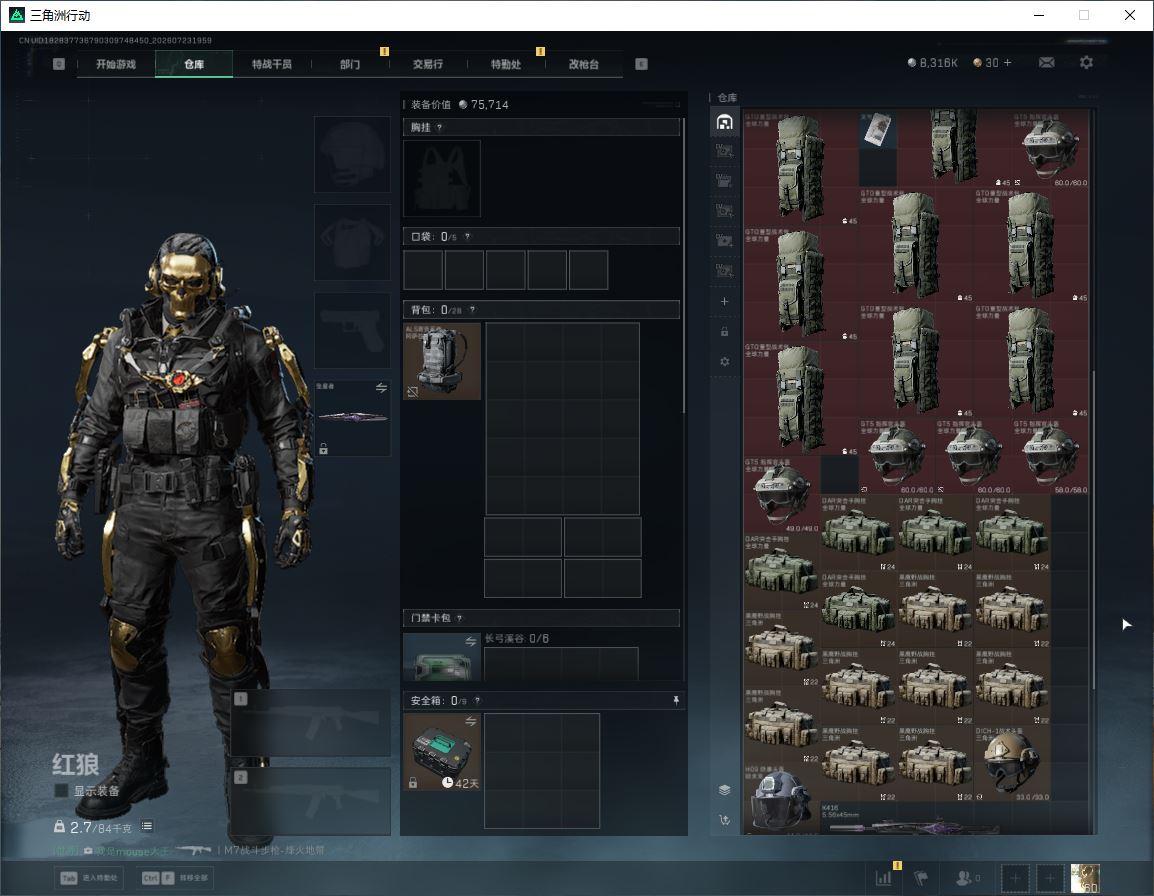Image resolution: width=1154 pixels, height=896 pixels.
Task: Click the right arrow after 改枪台 tab
Action: pyautogui.click(x=641, y=64)
